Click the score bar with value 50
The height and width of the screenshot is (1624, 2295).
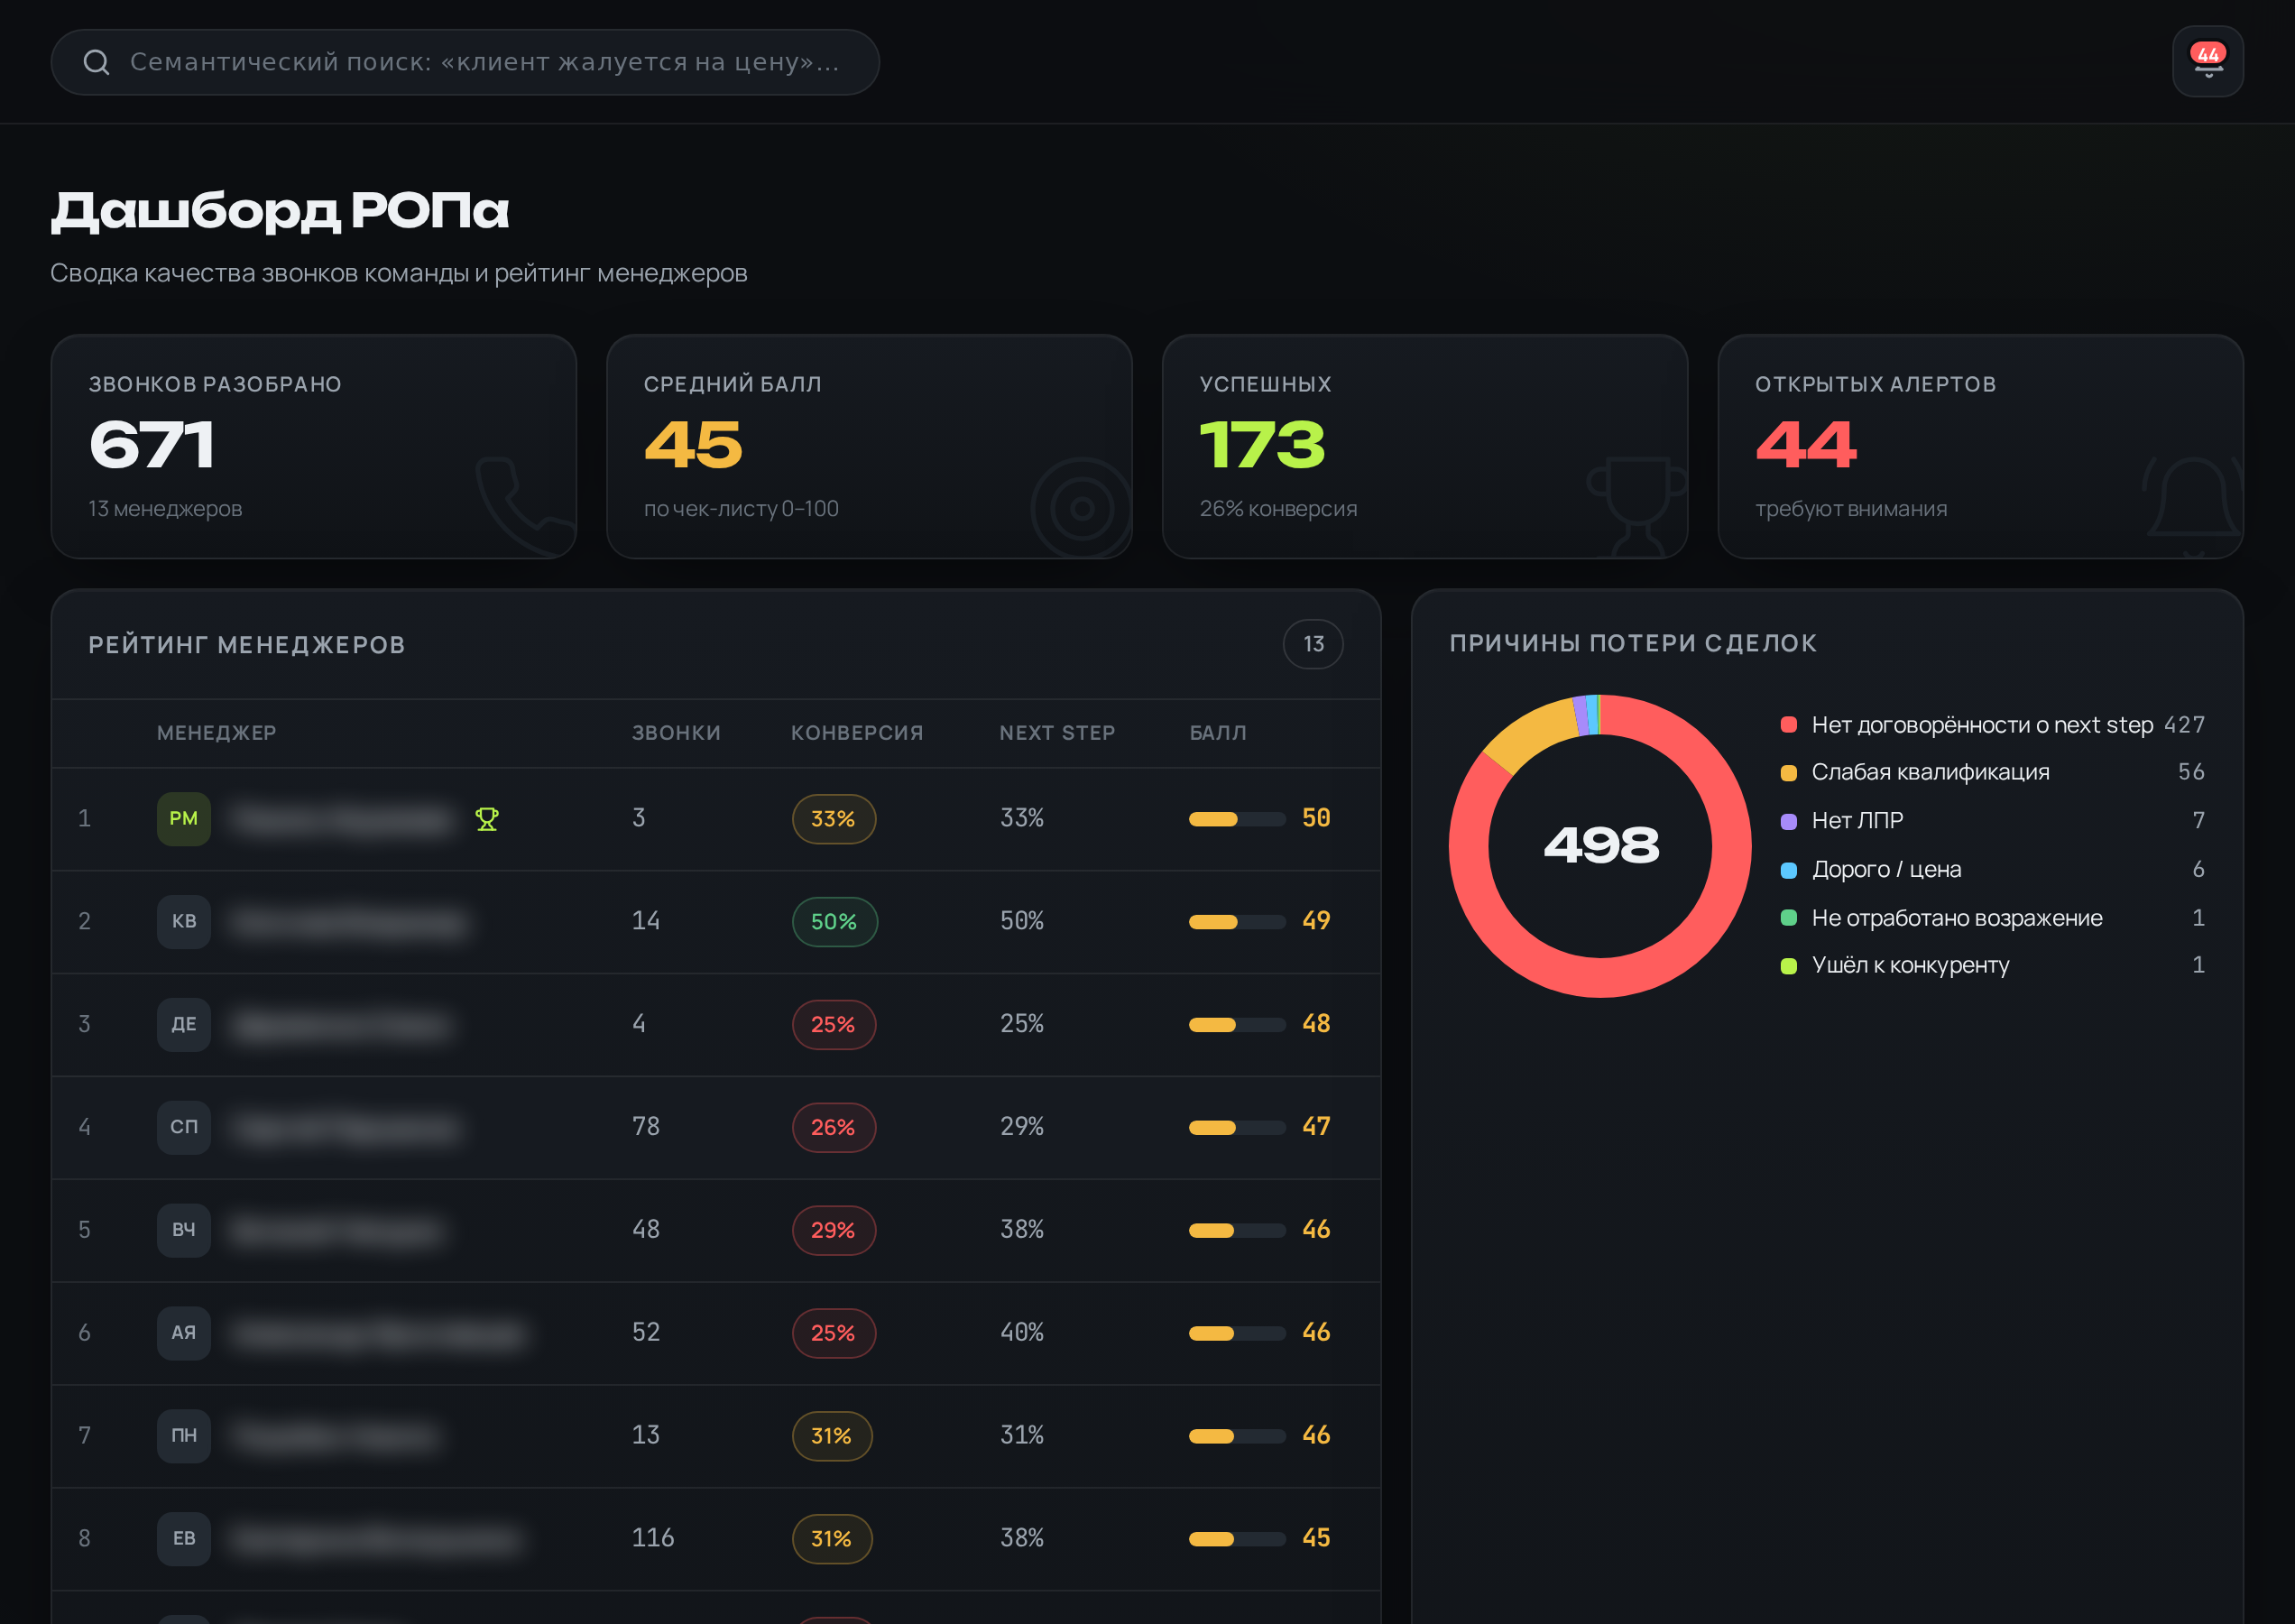1237,819
